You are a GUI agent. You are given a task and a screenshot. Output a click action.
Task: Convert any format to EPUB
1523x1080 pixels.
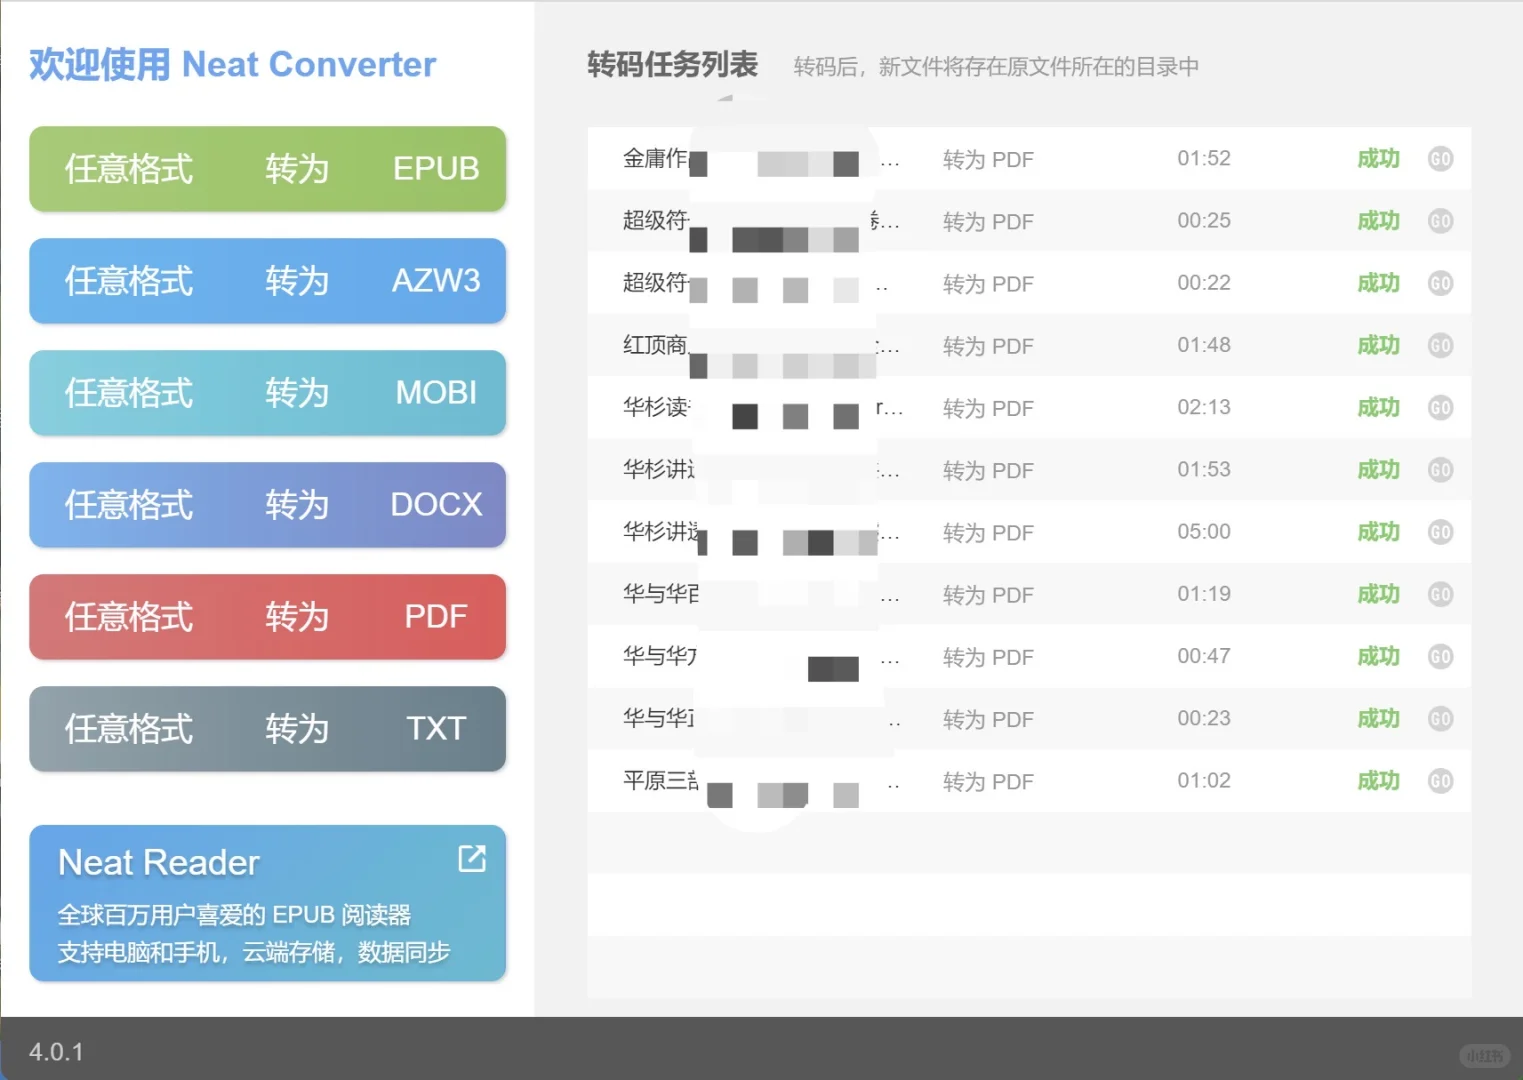pyautogui.click(x=267, y=169)
